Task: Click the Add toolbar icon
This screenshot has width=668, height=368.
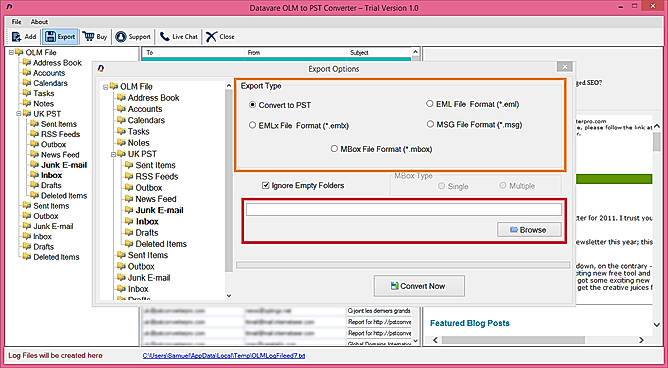Action: point(17,37)
